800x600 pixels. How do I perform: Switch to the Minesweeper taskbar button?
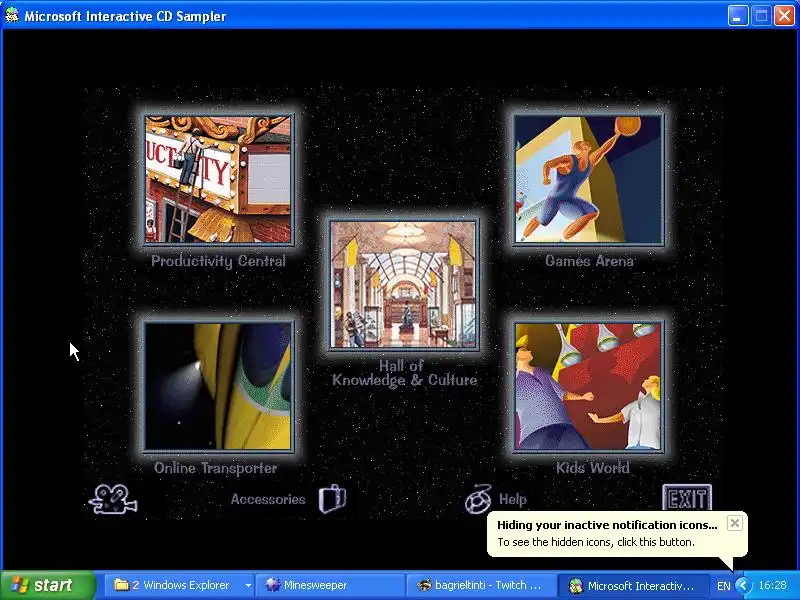[x=330, y=585]
